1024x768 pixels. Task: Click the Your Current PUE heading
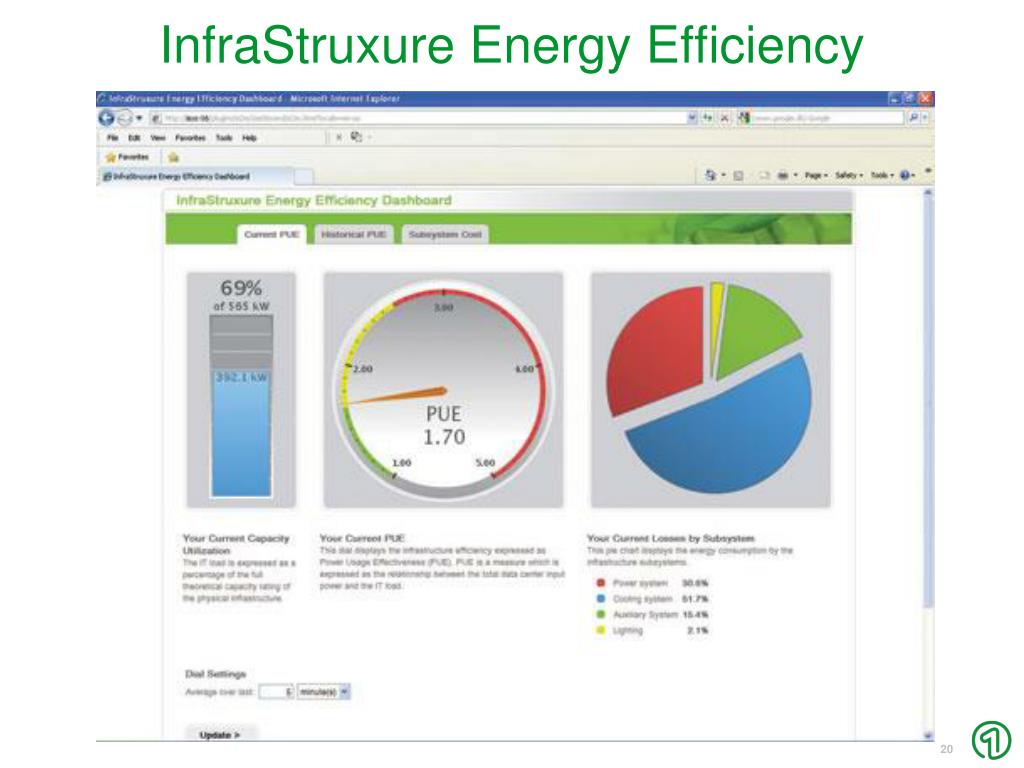click(362, 538)
